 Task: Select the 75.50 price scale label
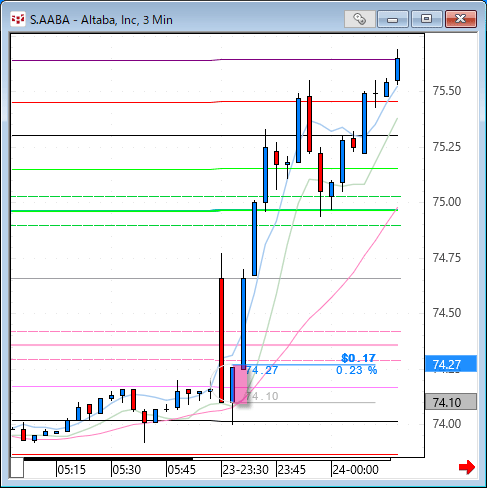pyautogui.click(x=447, y=91)
